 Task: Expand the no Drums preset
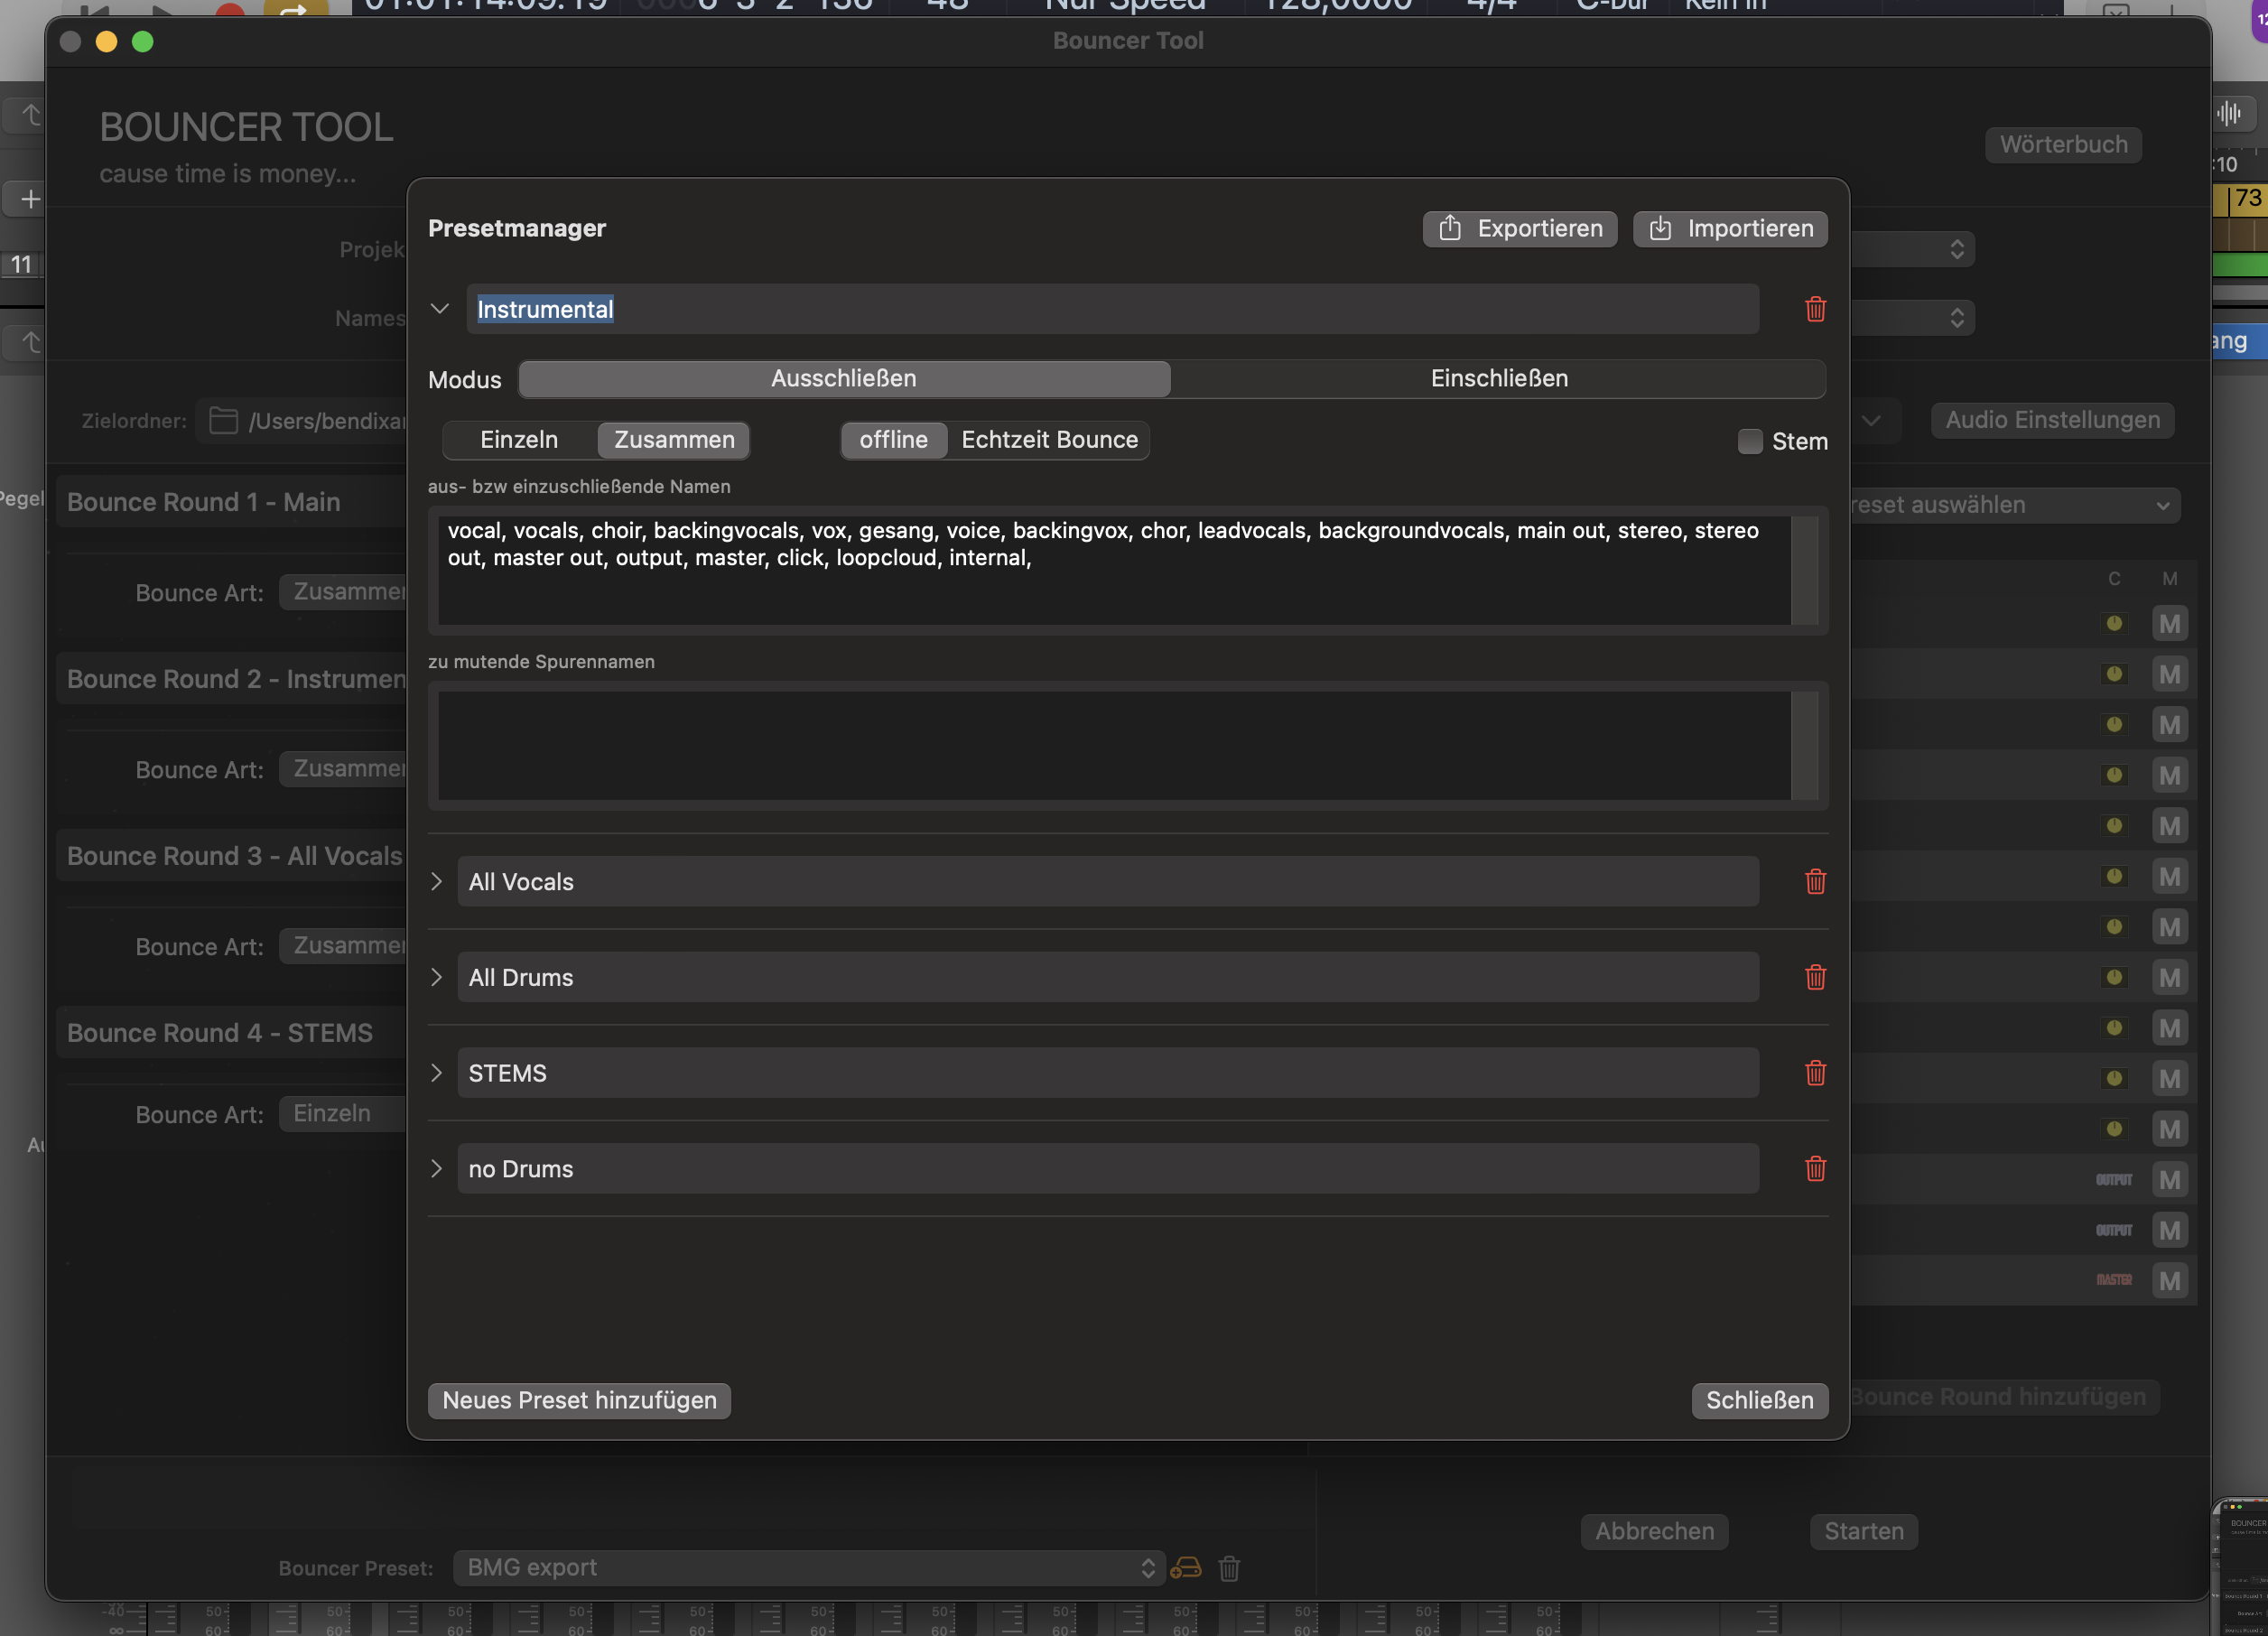(437, 1168)
